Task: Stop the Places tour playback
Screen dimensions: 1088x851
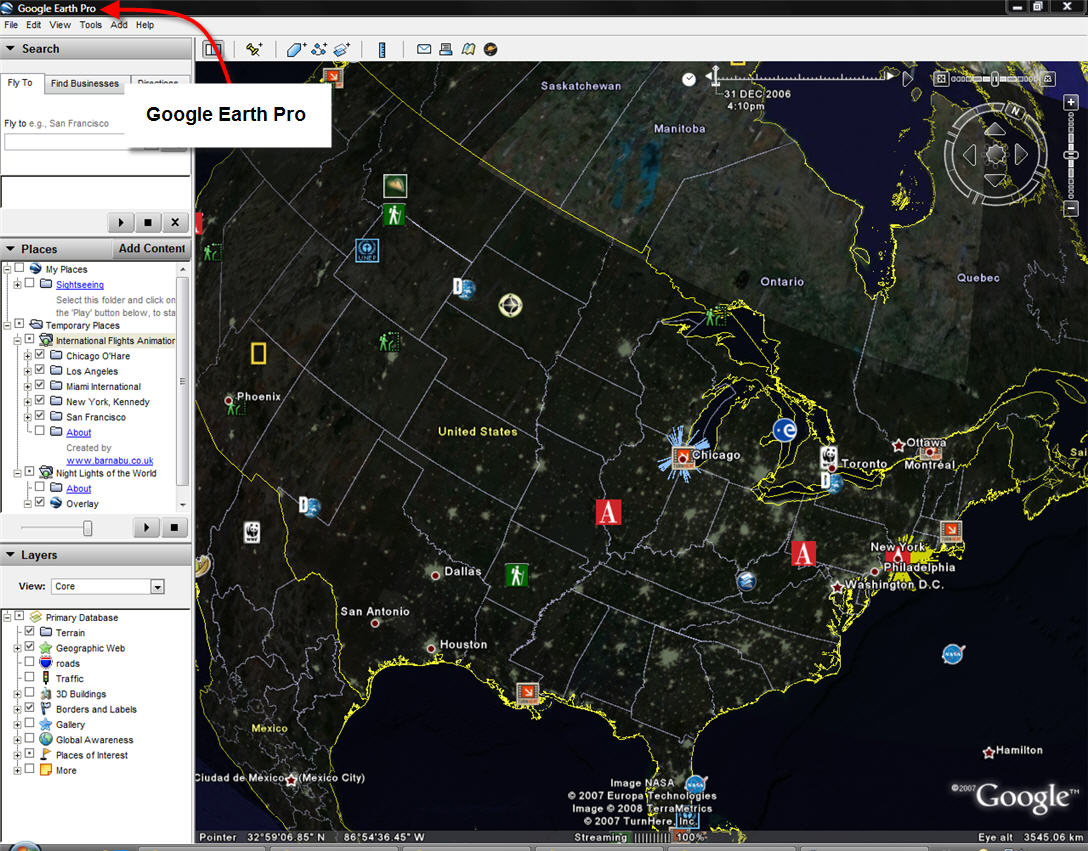Action: [x=174, y=528]
